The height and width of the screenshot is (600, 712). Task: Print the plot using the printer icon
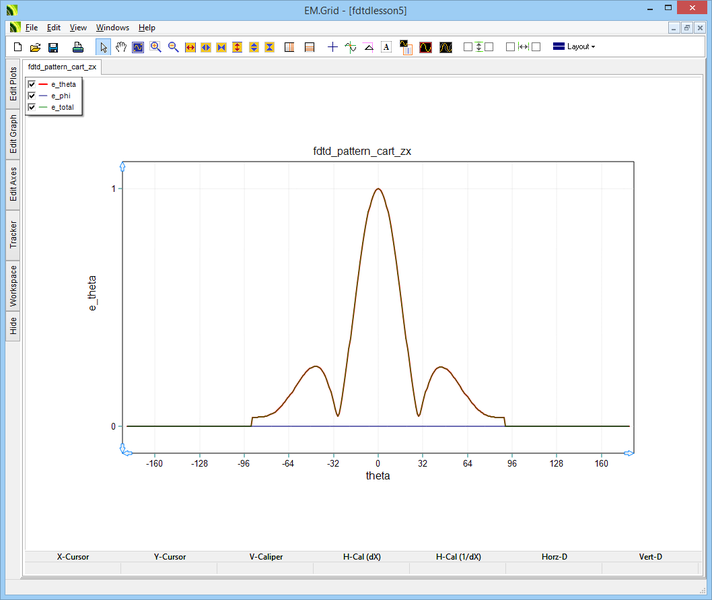78,47
